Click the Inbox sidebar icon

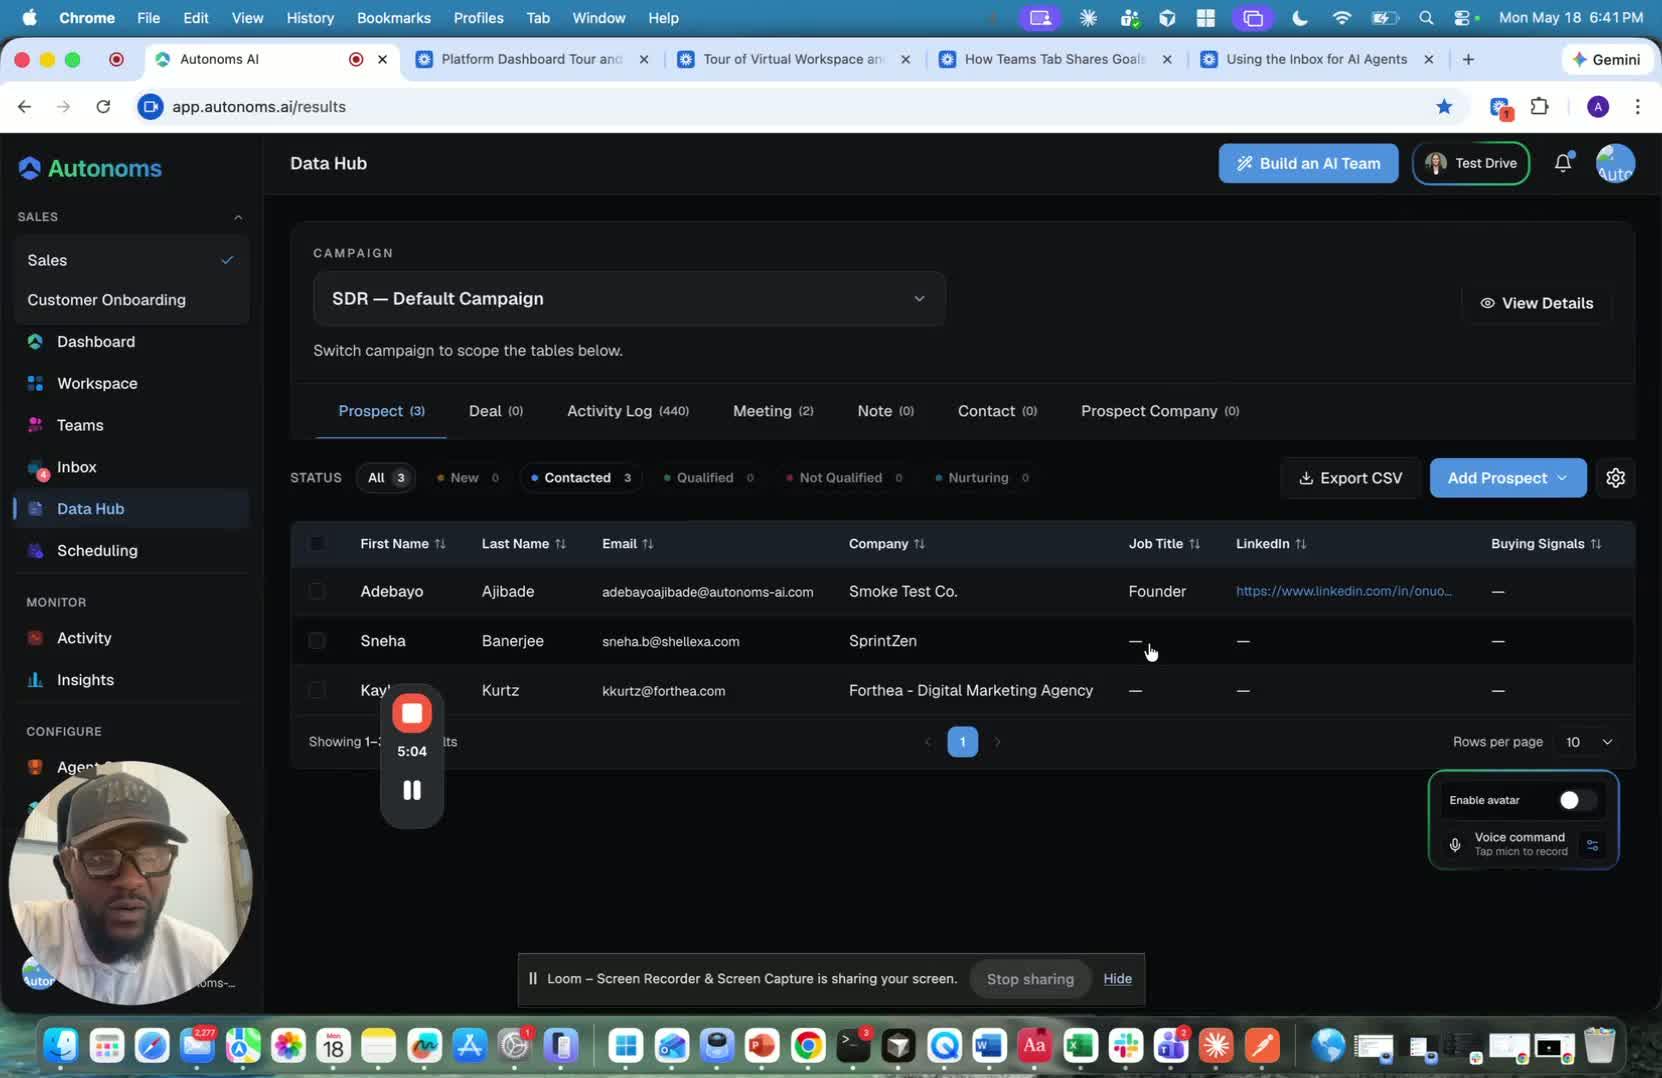(37, 468)
